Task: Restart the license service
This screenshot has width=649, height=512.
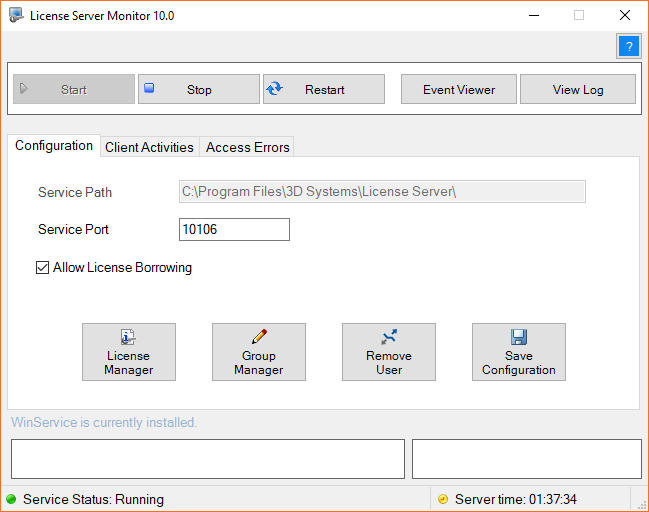Action: (324, 89)
